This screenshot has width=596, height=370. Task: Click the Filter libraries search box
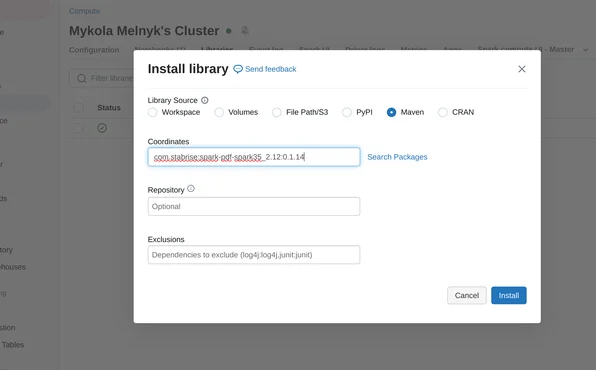(x=102, y=78)
